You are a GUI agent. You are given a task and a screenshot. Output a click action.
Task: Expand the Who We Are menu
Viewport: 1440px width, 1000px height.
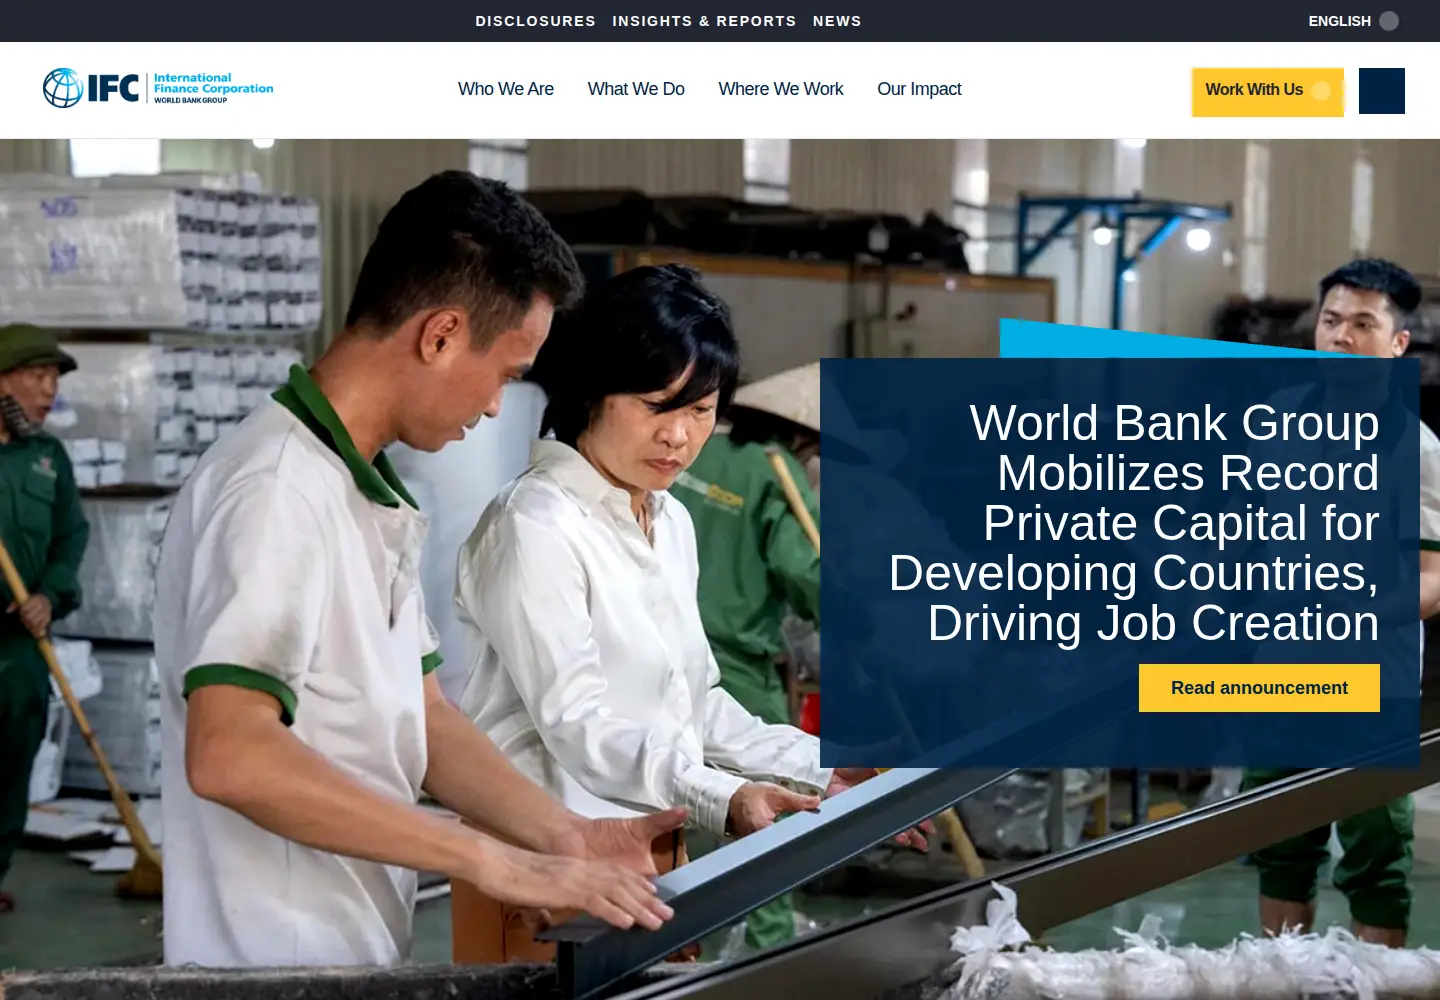point(506,89)
